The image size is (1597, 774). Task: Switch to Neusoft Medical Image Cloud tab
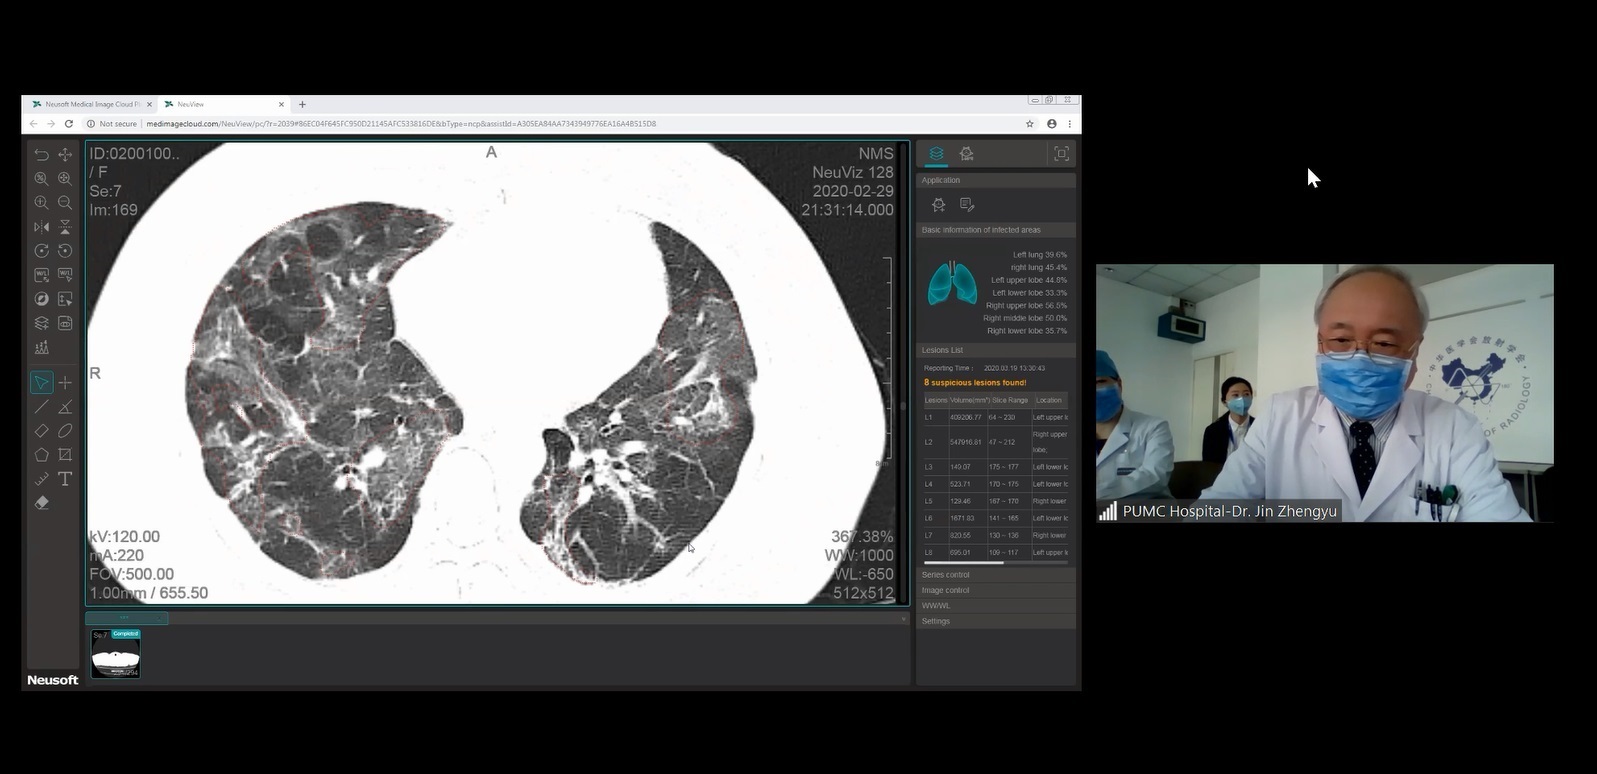coord(91,104)
